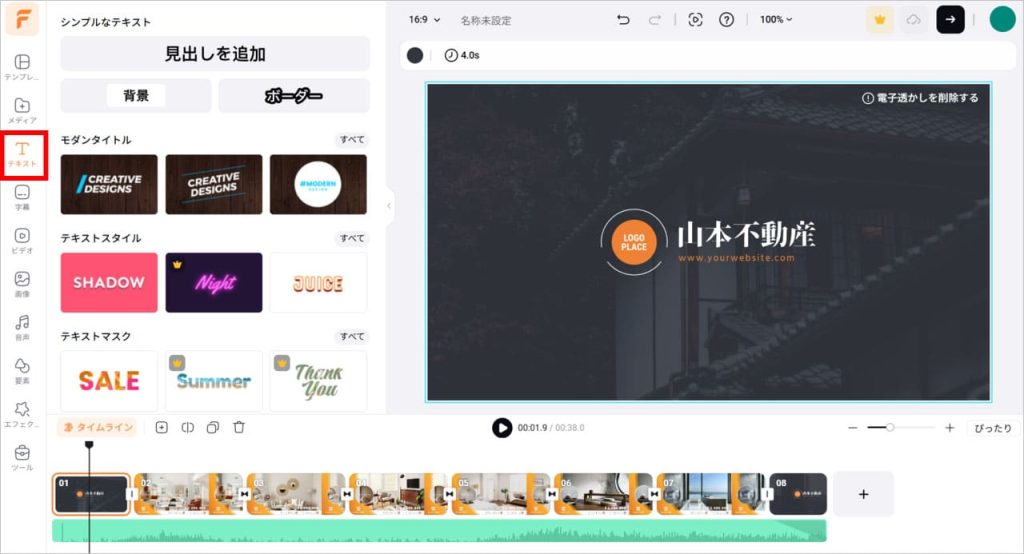
Task: Click the undo arrow in top toolbar
Action: (x=623, y=20)
